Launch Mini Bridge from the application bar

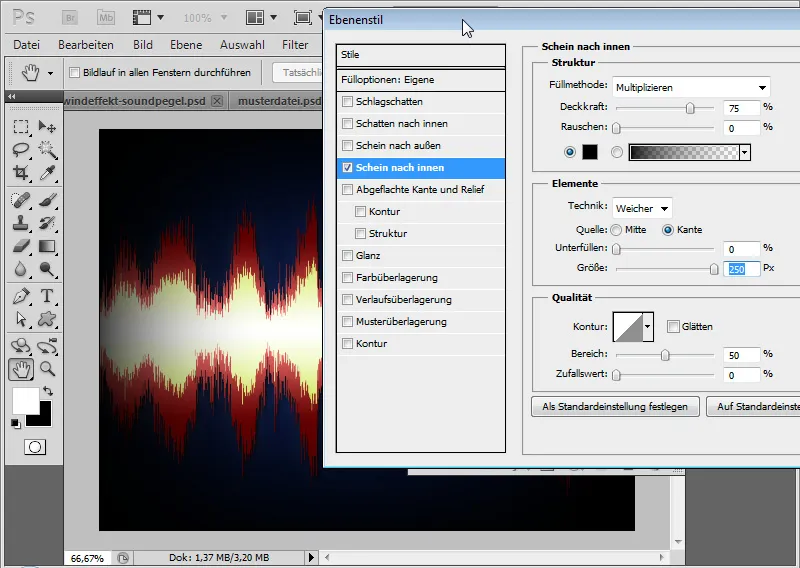(x=106, y=18)
